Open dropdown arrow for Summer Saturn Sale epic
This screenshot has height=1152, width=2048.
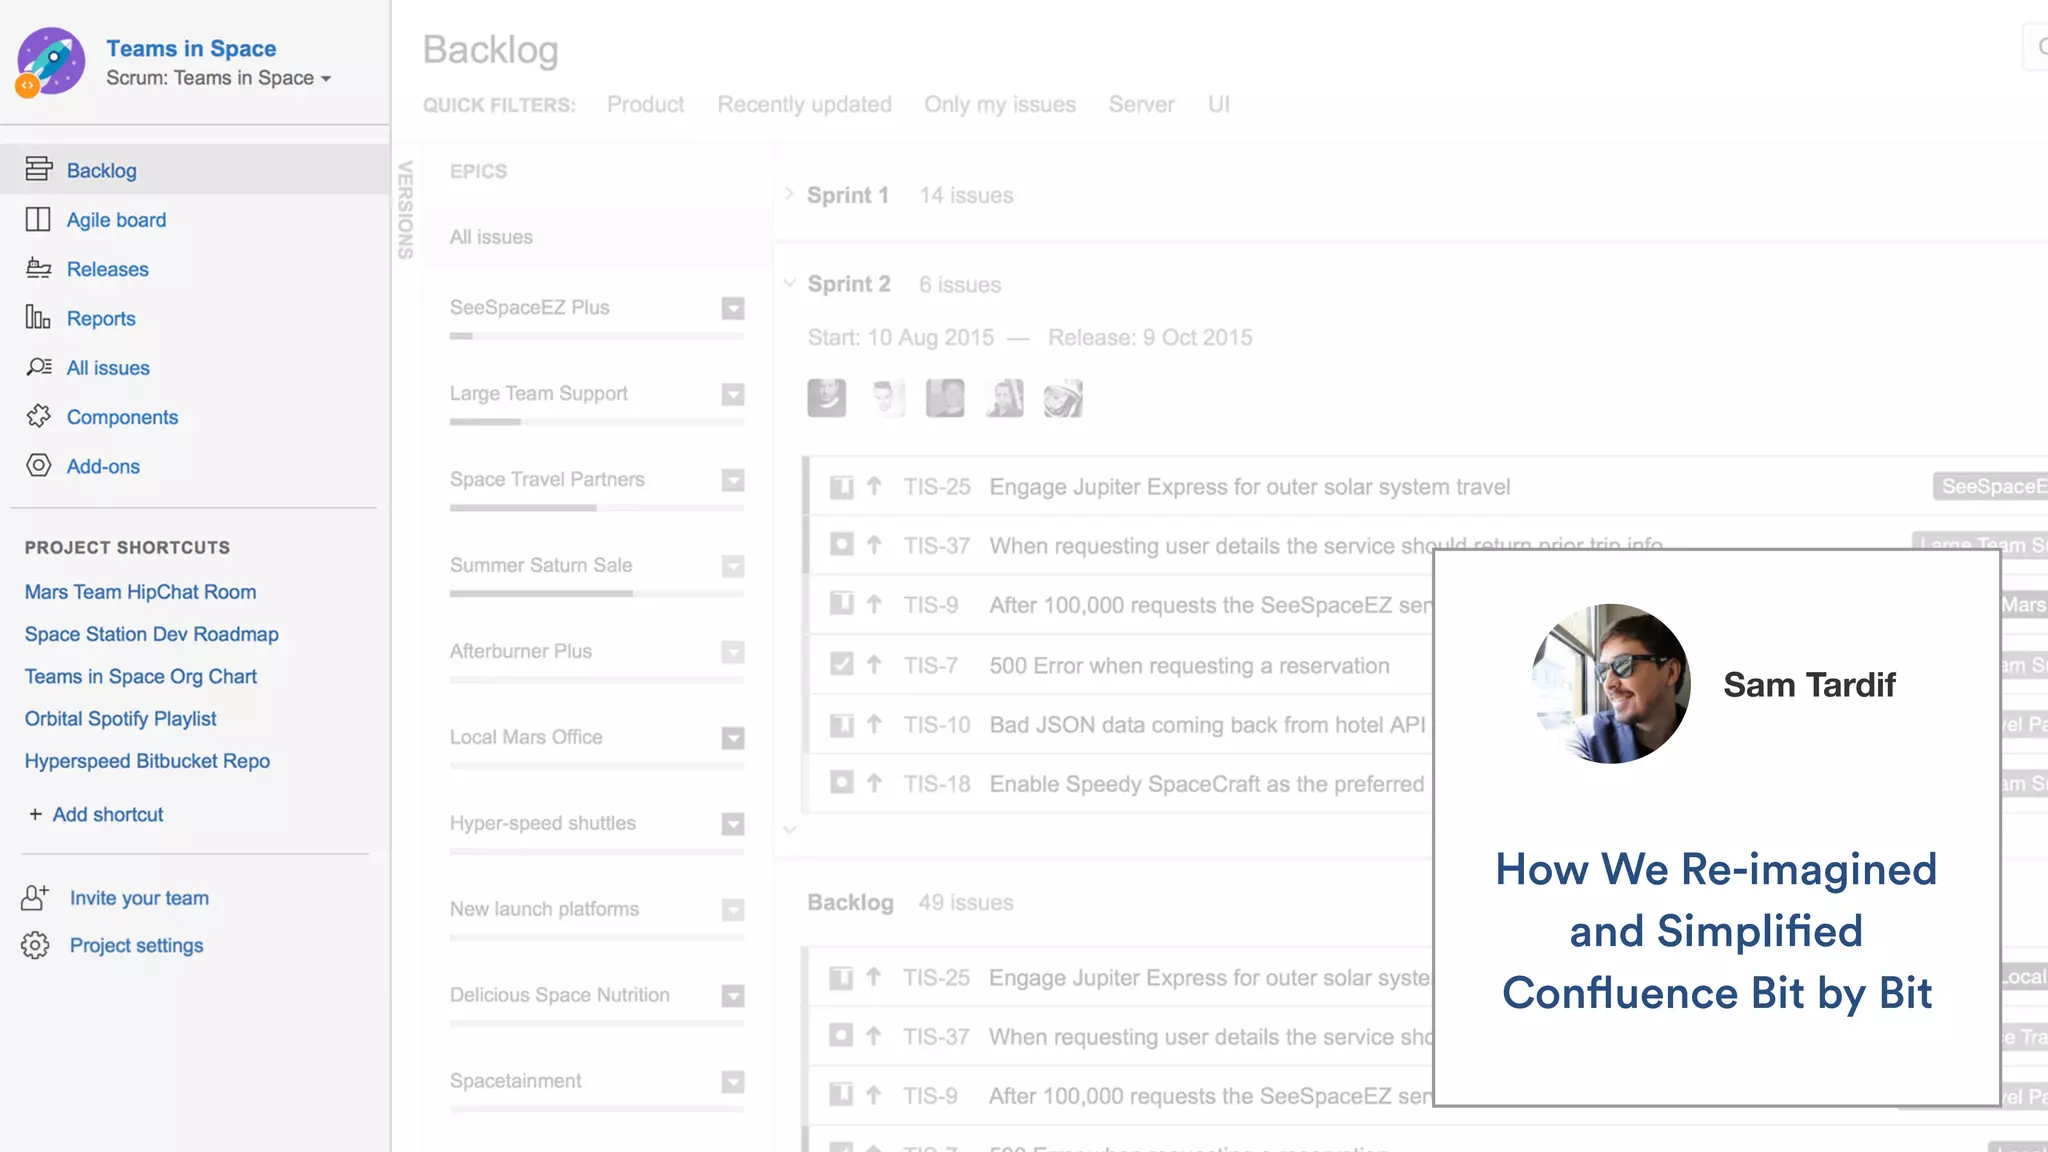point(733,566)
